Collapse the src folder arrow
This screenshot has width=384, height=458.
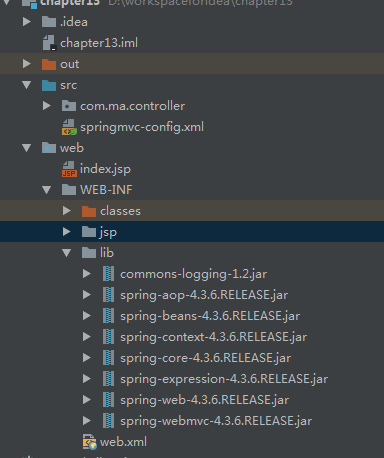click(x=27, y=85)
